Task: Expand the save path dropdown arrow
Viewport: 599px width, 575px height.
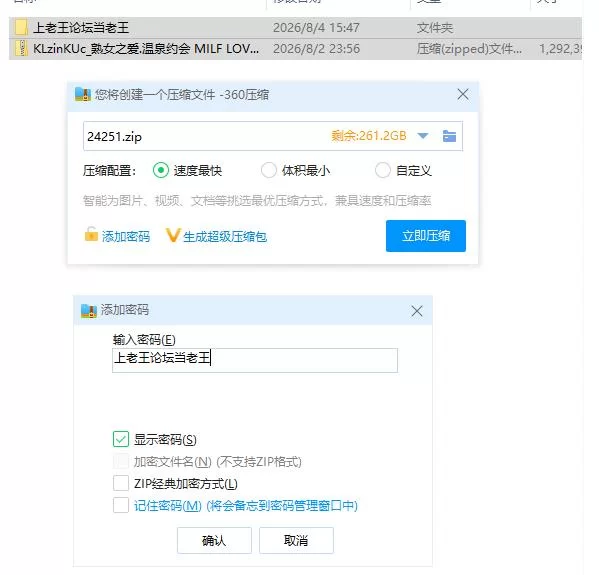Action: pyautogui.click(x=423, y=136)
